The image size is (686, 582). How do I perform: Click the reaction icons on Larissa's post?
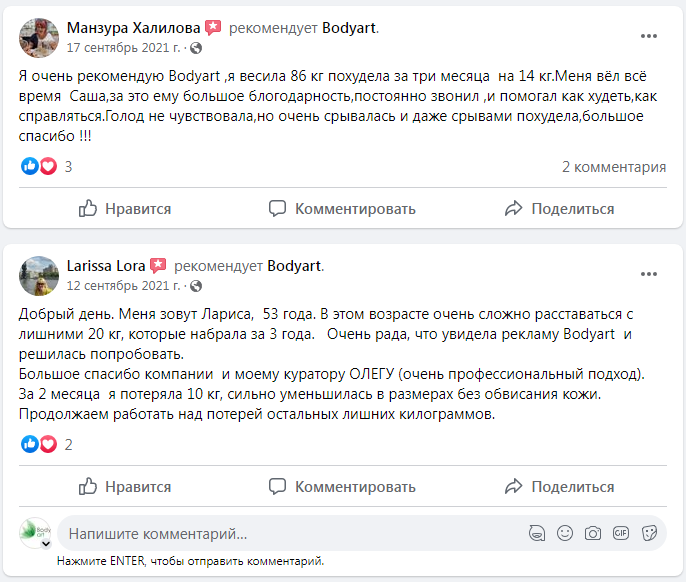(39, 445)
